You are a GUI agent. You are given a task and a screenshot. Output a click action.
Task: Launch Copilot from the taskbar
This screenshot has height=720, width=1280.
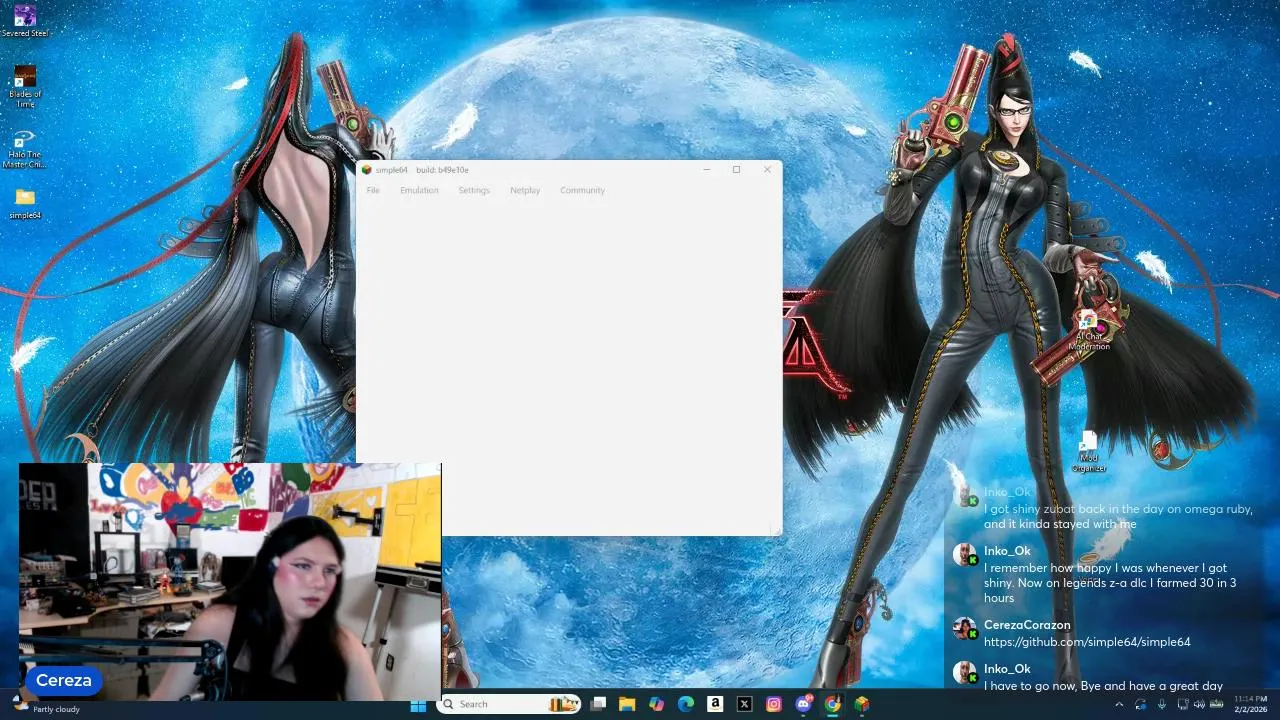pyautogui.click(x=656, y=704)
